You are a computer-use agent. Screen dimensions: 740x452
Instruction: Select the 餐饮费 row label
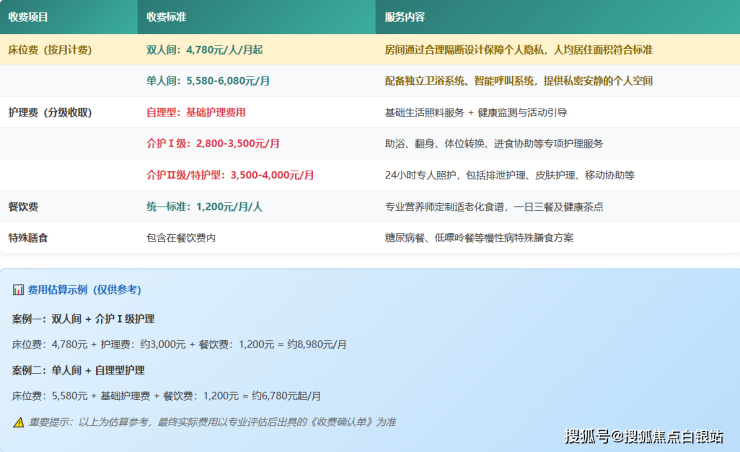tap(23, 206)
